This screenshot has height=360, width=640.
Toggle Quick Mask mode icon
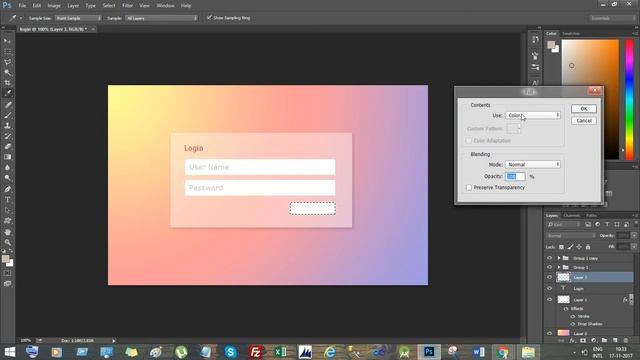[x=7, y=273]
